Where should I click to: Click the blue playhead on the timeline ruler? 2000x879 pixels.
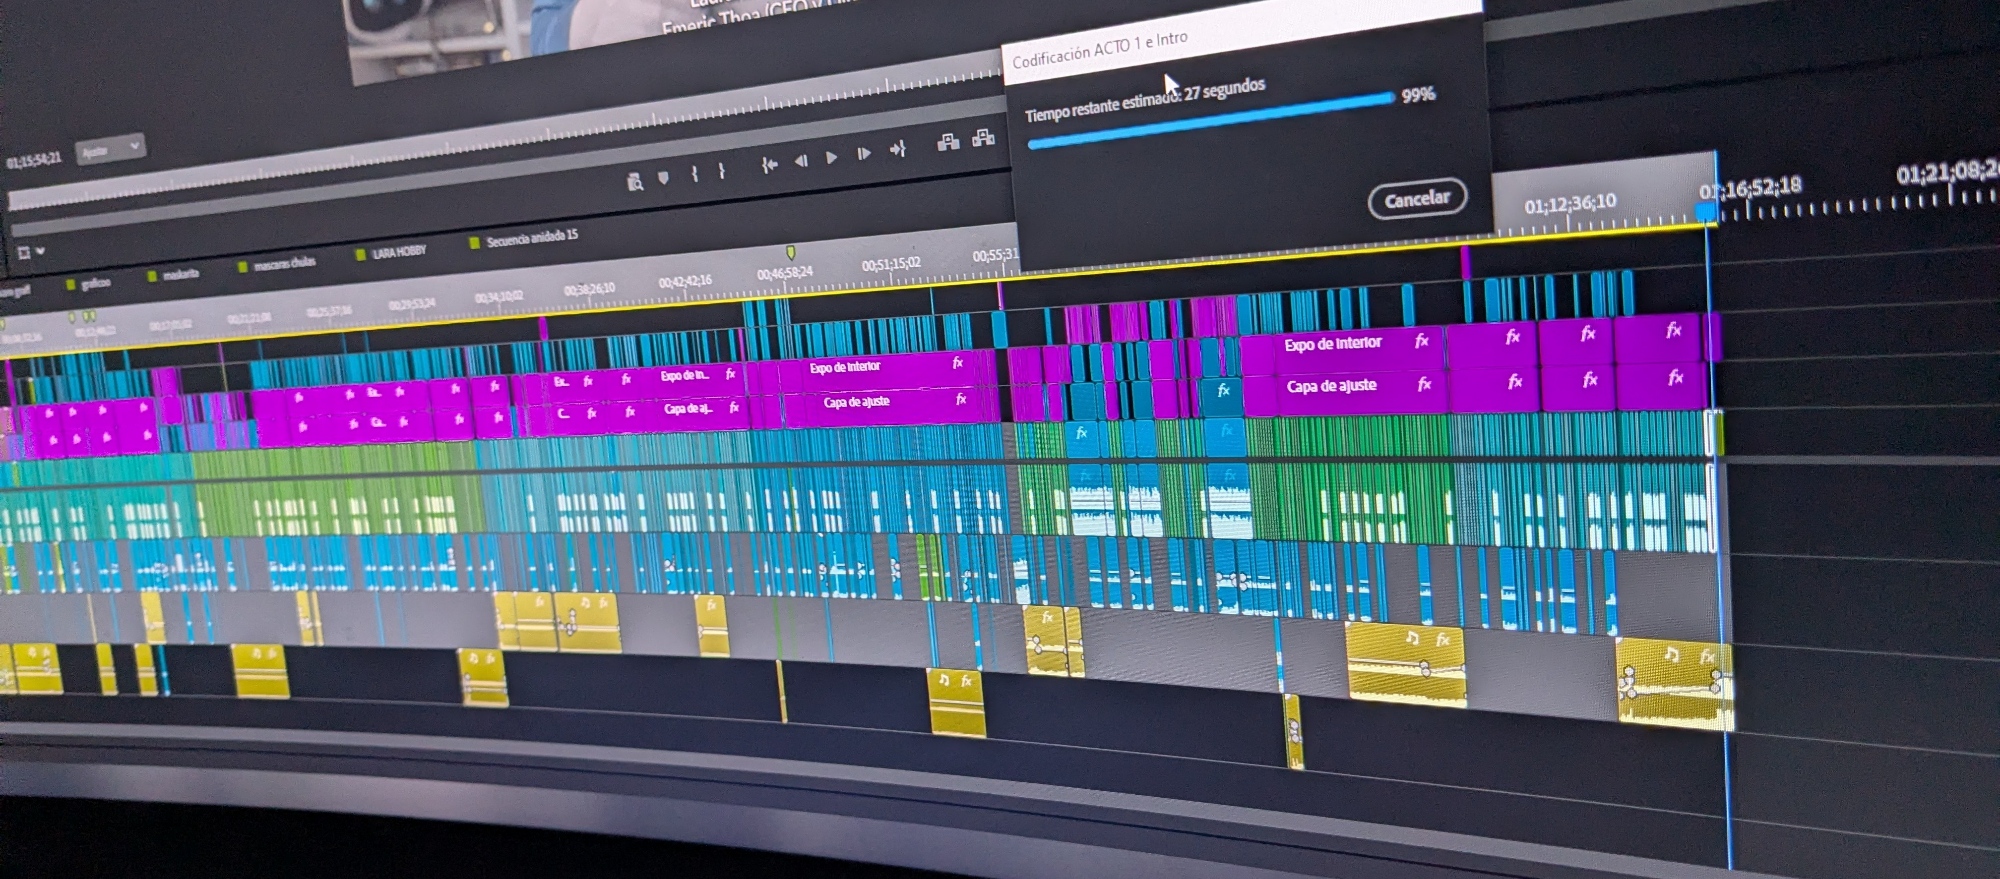[x=1705, y=211]
